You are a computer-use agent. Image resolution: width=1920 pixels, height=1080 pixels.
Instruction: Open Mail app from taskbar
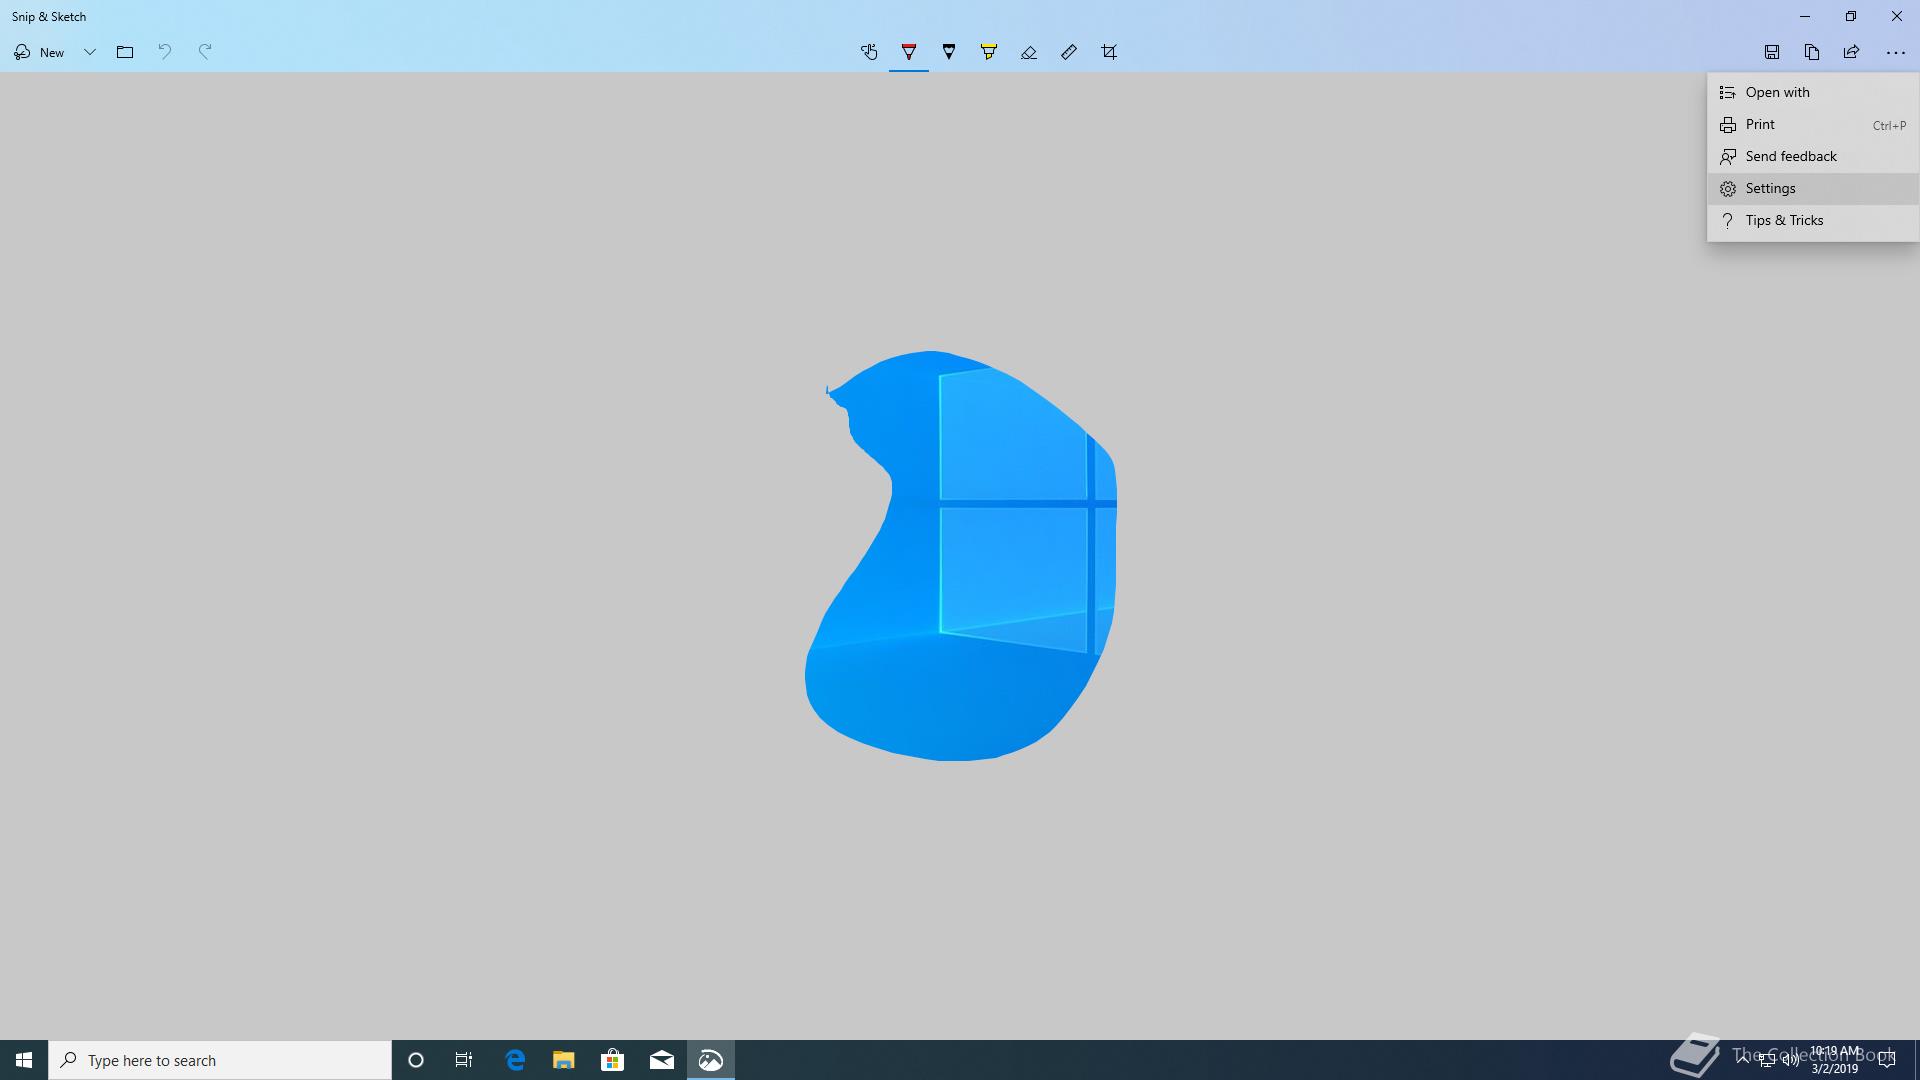pyautogui.click(x=662, y=1060)
